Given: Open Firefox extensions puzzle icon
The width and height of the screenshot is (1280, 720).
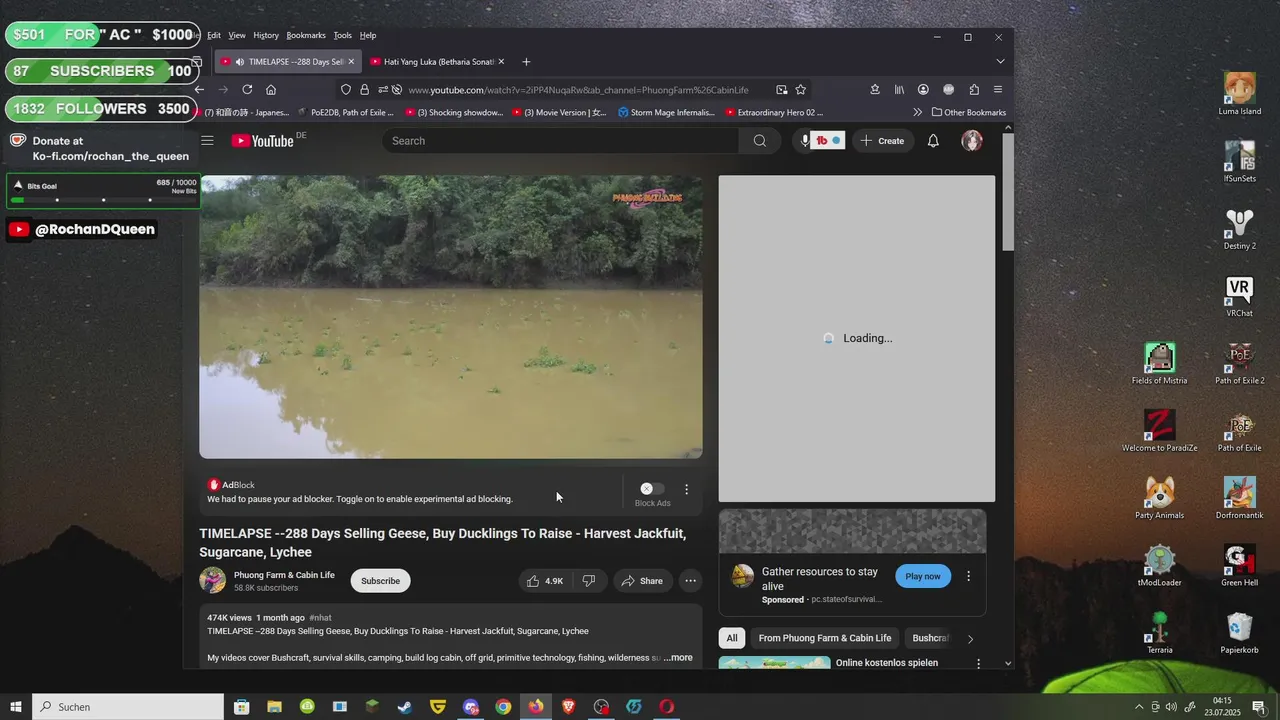Looking at the screenshot, I should (974, 89).
